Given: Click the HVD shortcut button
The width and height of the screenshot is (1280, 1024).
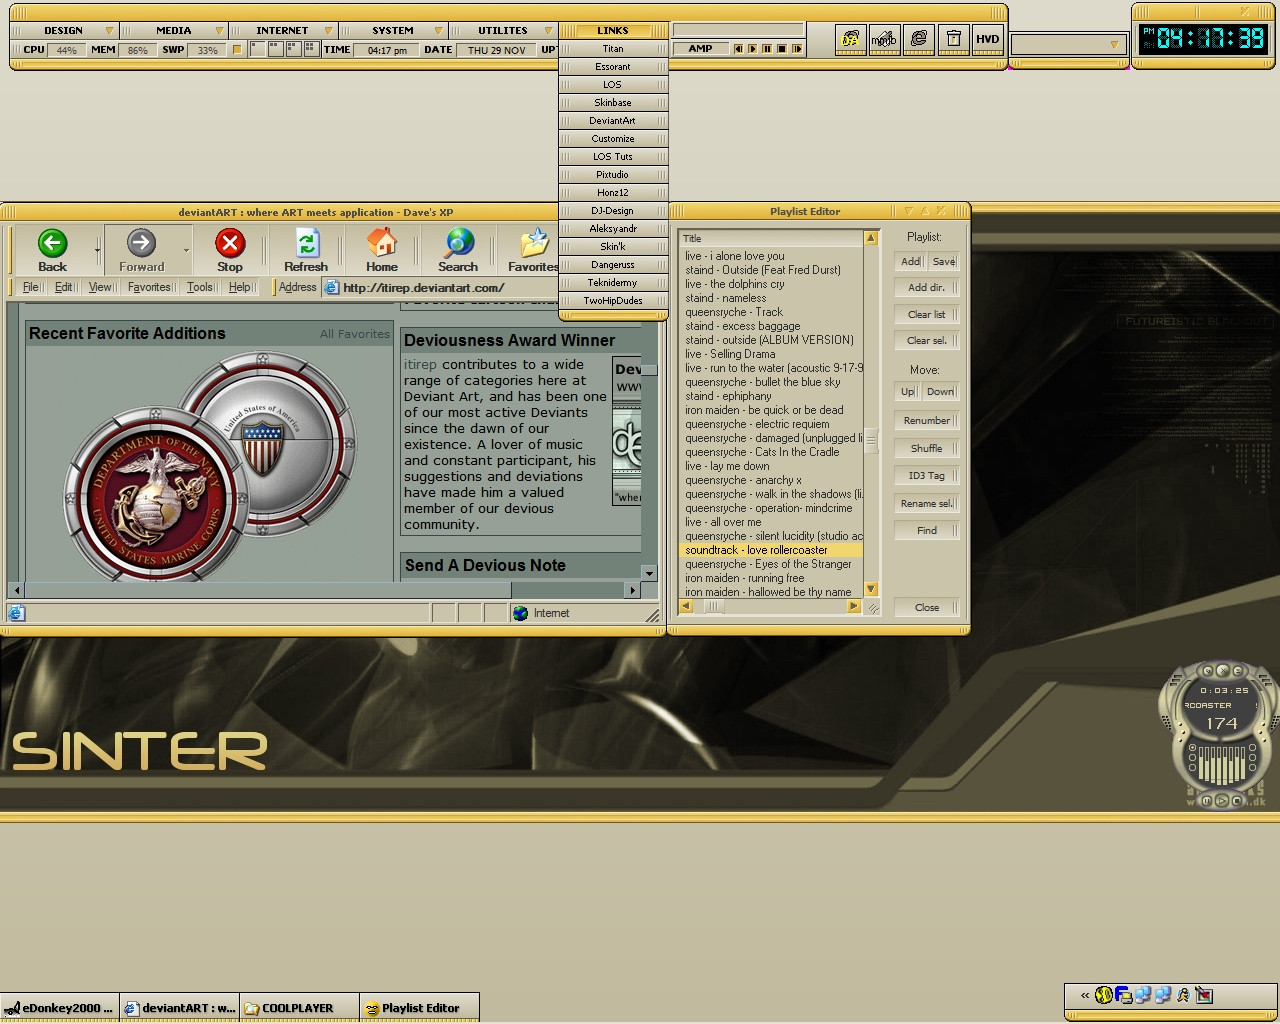Looking at the screenshot, I should click(x=988, y=38).
